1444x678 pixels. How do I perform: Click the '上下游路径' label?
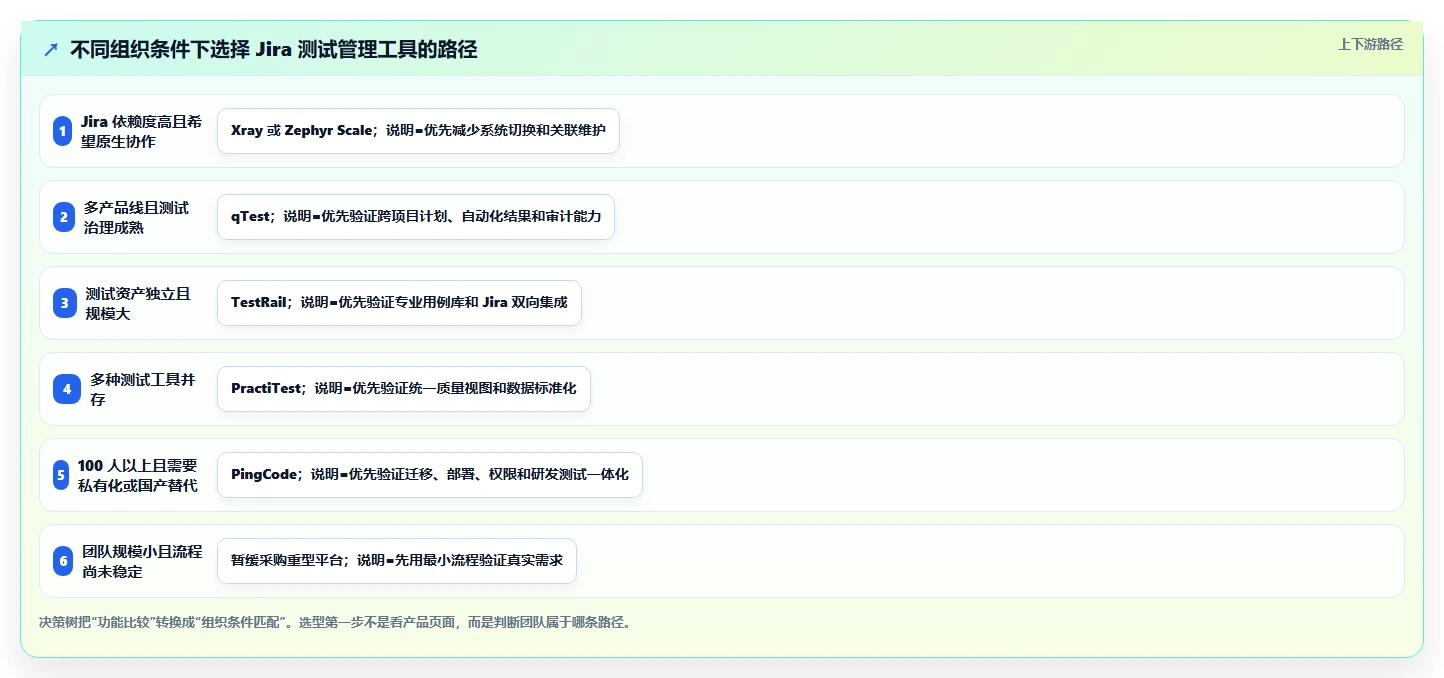click(1370, 44)
